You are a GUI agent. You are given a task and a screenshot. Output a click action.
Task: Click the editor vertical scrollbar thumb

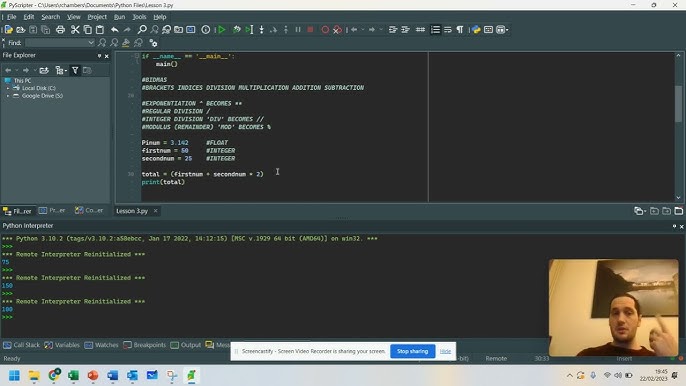click(678, 104)
